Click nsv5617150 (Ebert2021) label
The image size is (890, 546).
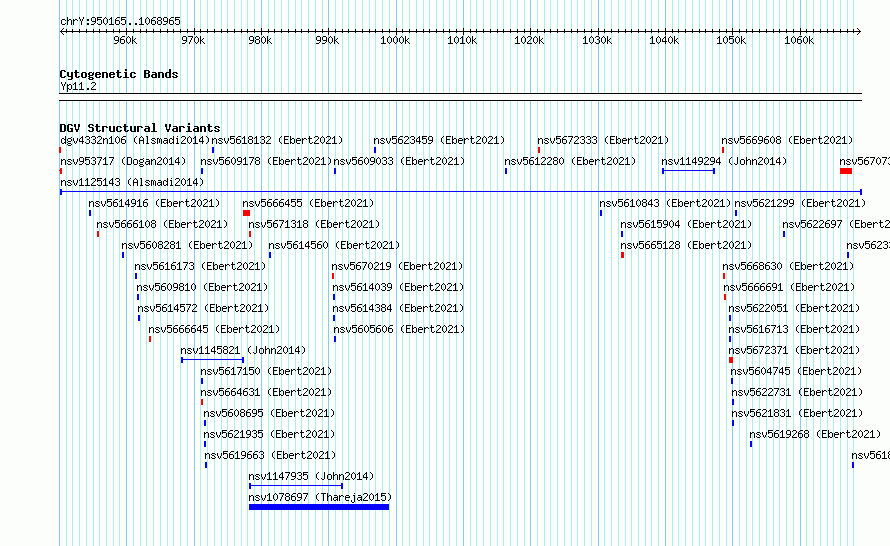pyautogui.click(x=266, y=371)
